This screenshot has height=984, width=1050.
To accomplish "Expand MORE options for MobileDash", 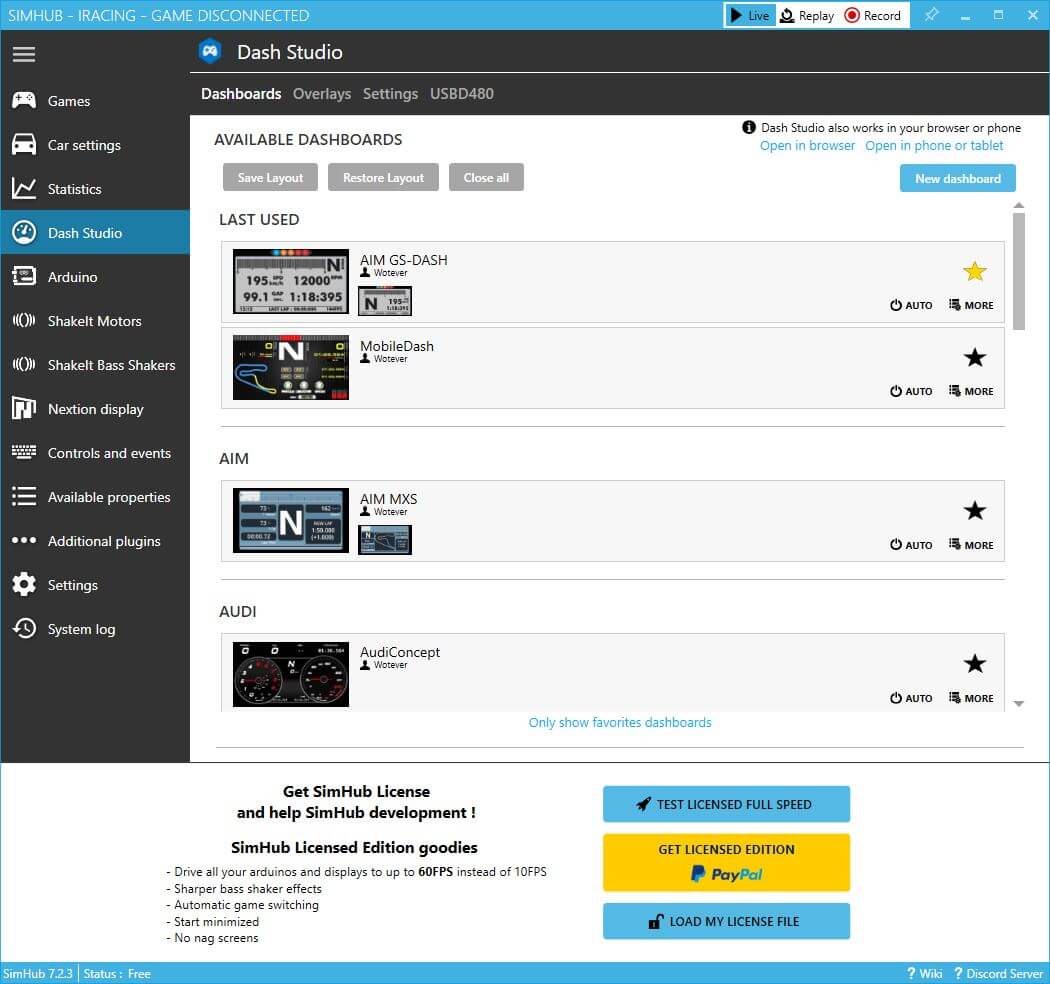I will tap(970, 391).
